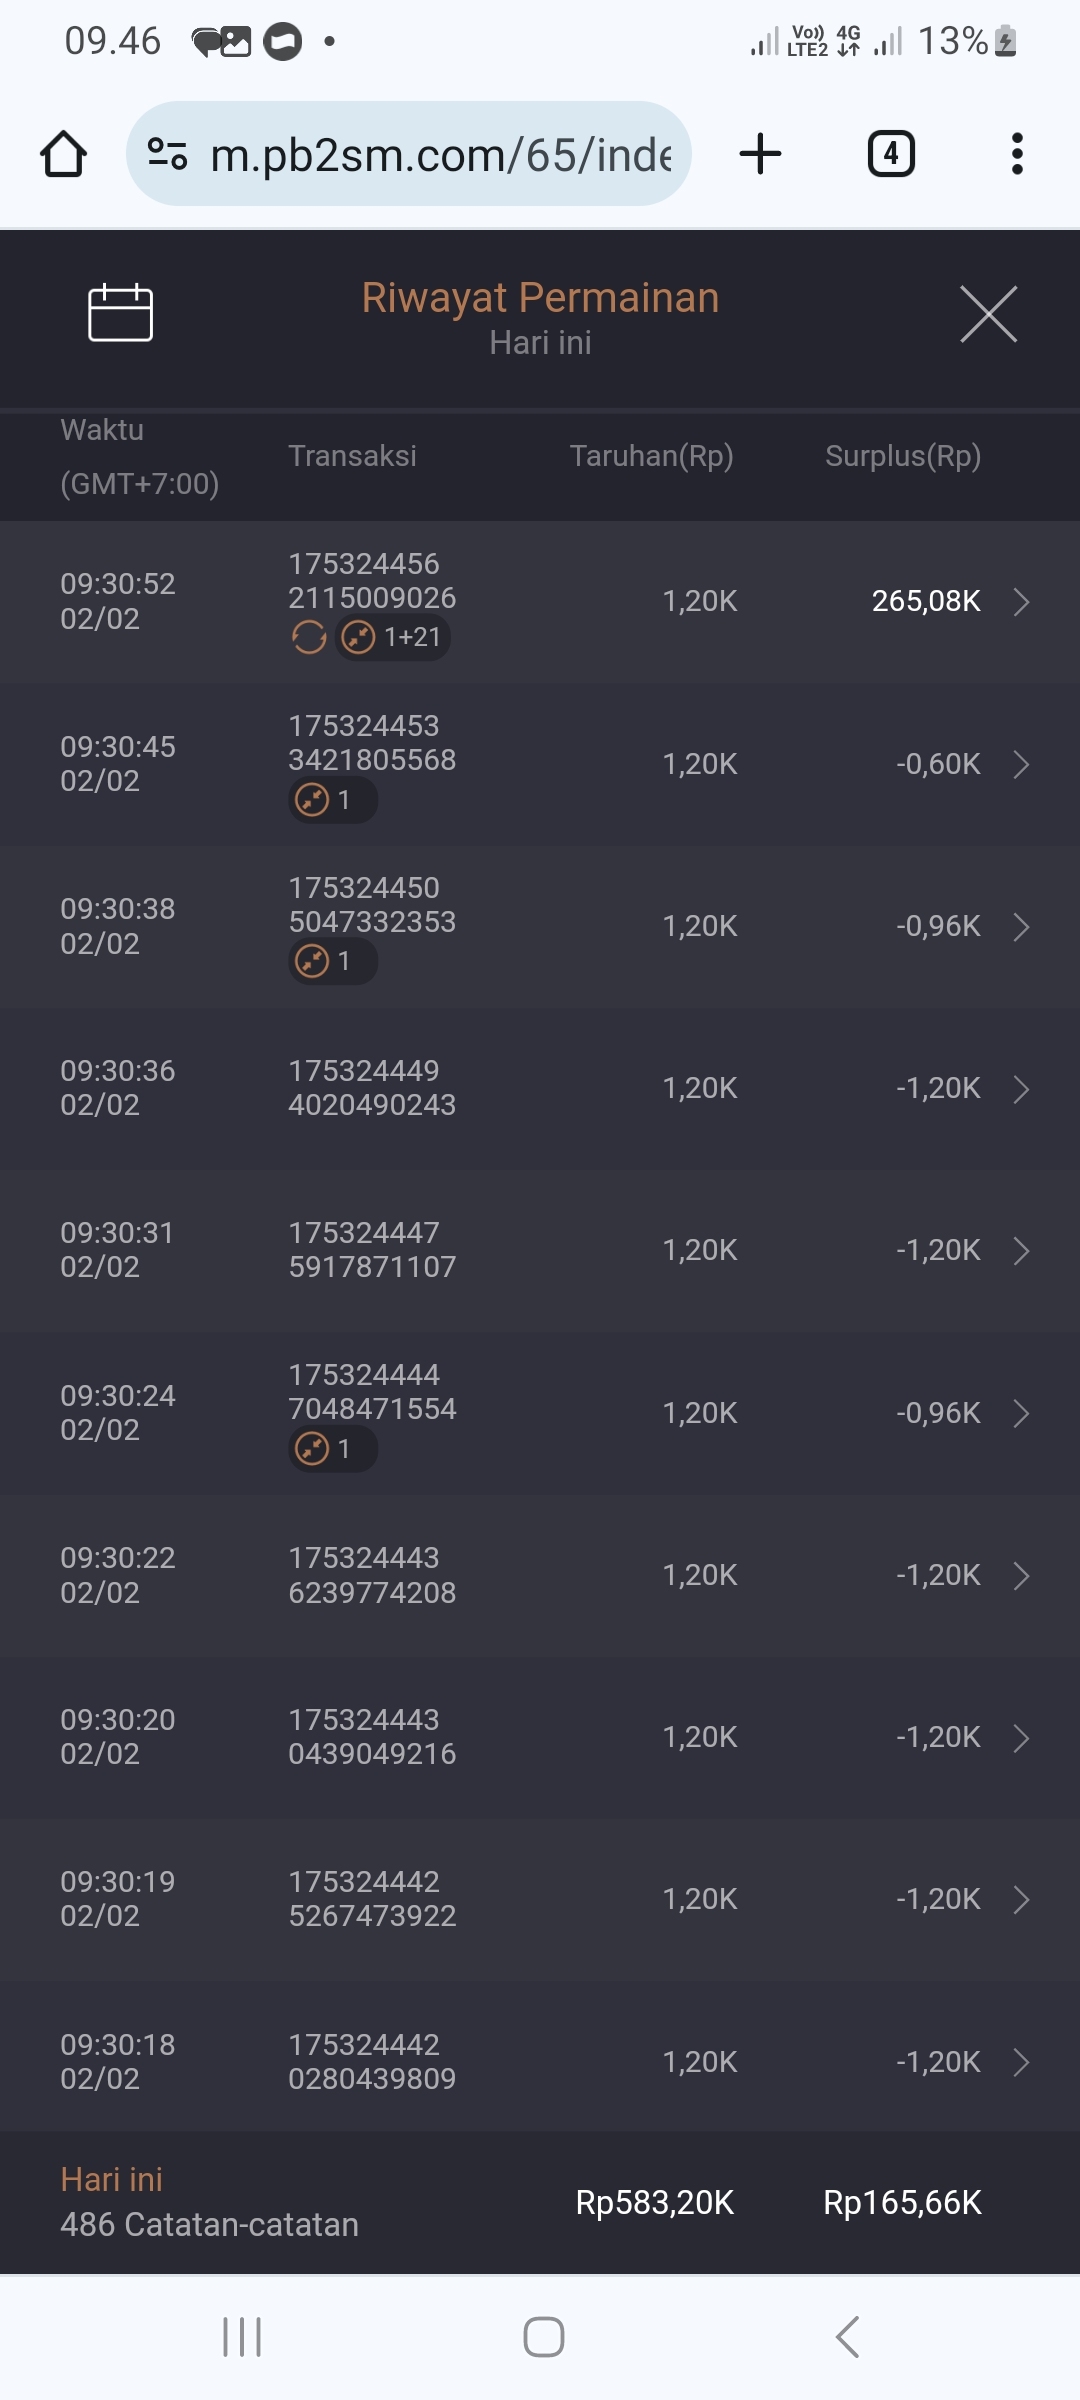Tap the browser home icon
This screenshot has width=1080, height=2400.
pyautogui.click(x=63, y=154)
